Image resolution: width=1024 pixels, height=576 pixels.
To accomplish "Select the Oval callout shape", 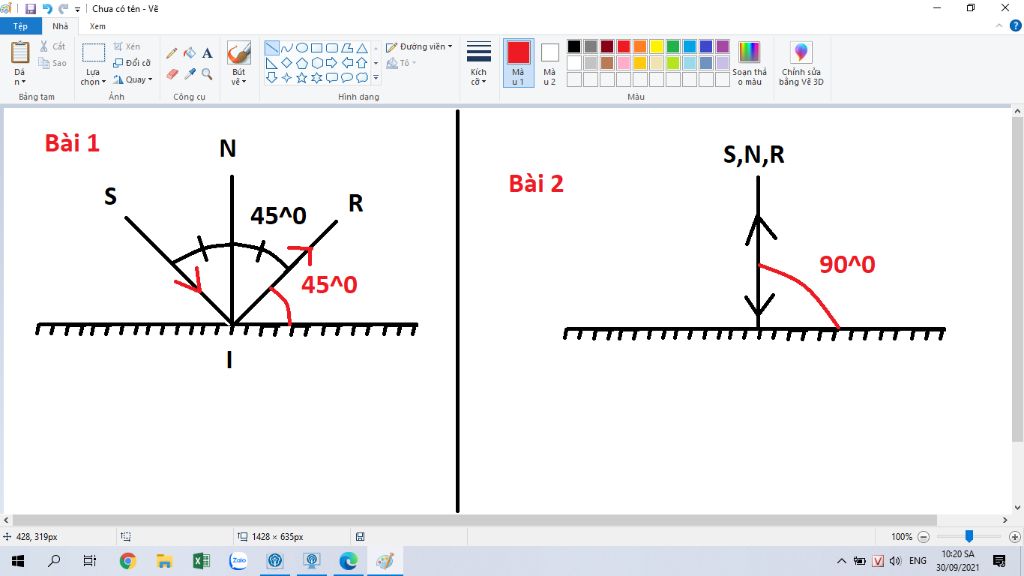I will tap(347, 78).
